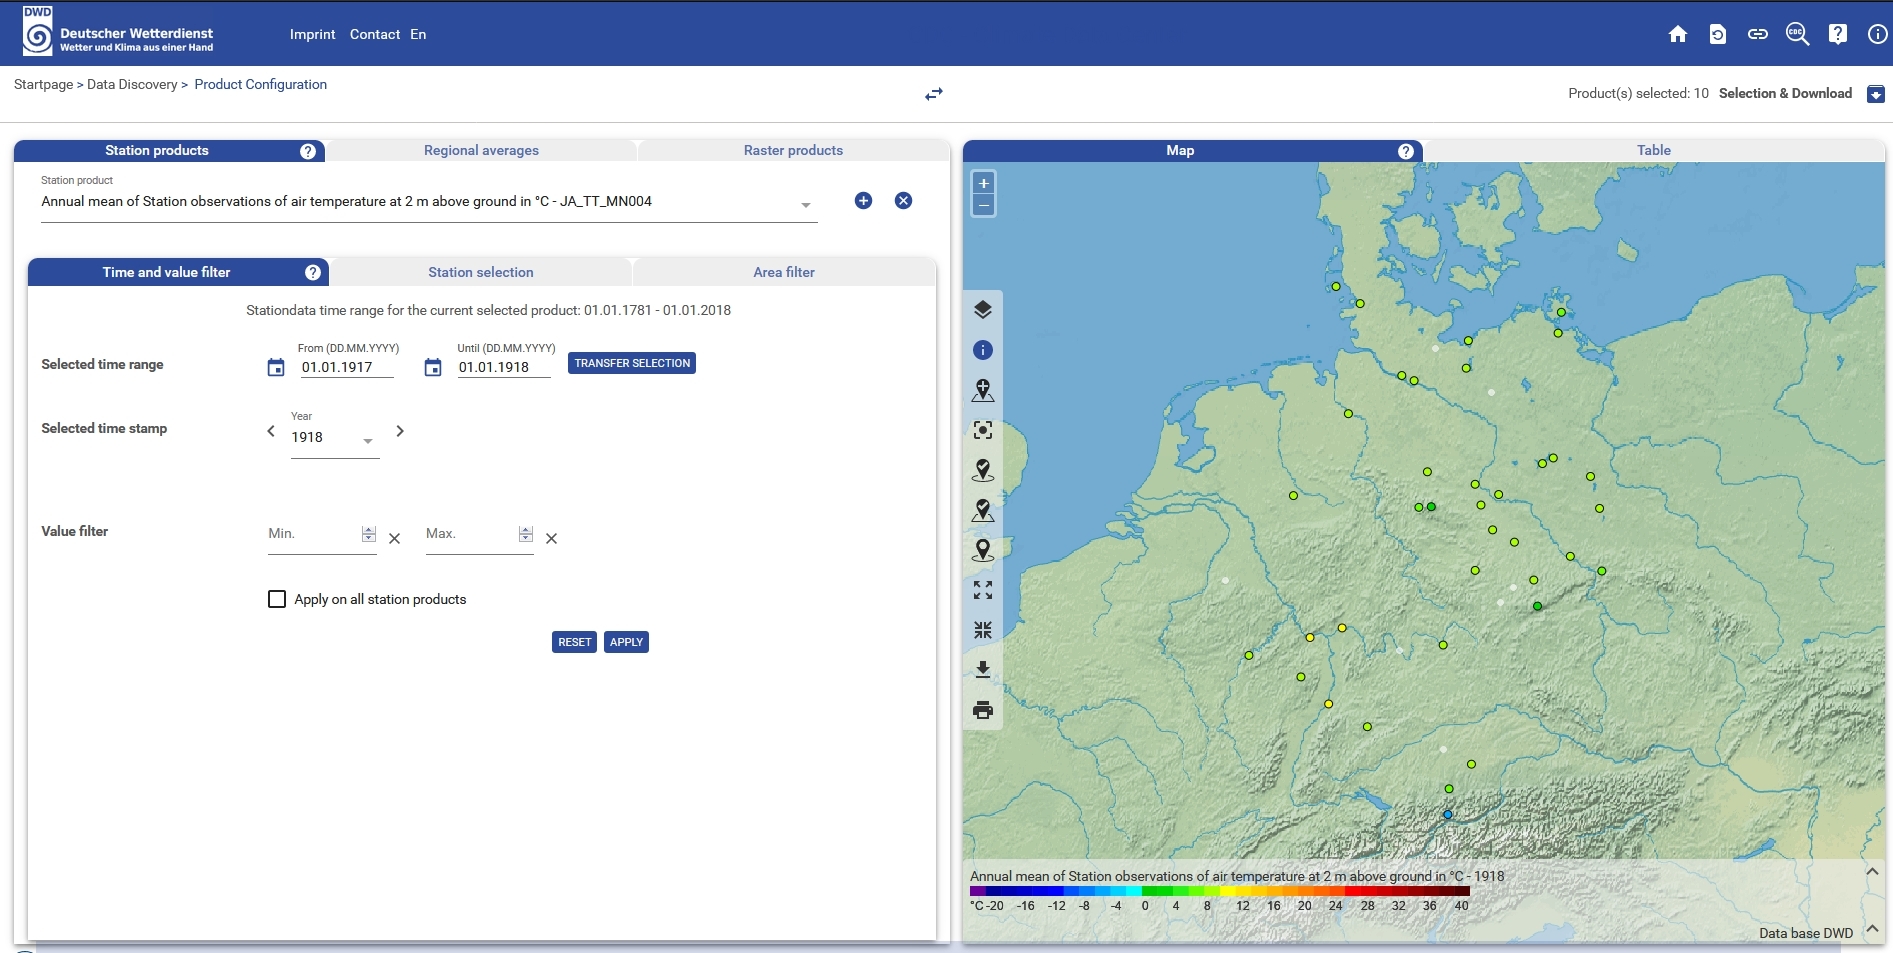Switch to the Regional averages tab

[481, 151]
